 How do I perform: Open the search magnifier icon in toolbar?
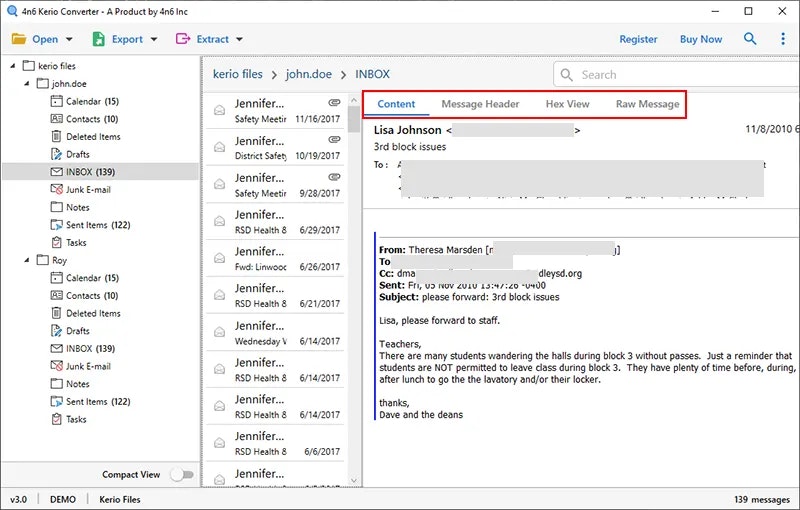tap(749, 39)
